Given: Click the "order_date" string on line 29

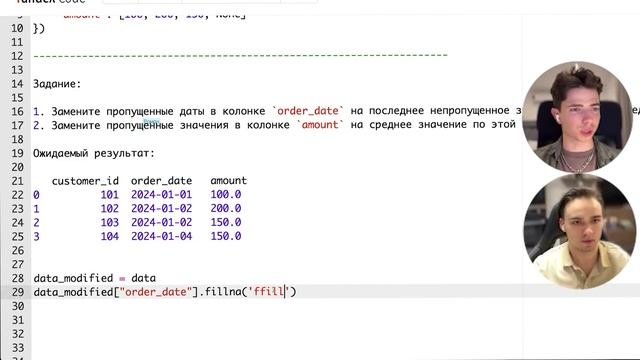Looking at the screenshot, I should (x=155, y=292).
